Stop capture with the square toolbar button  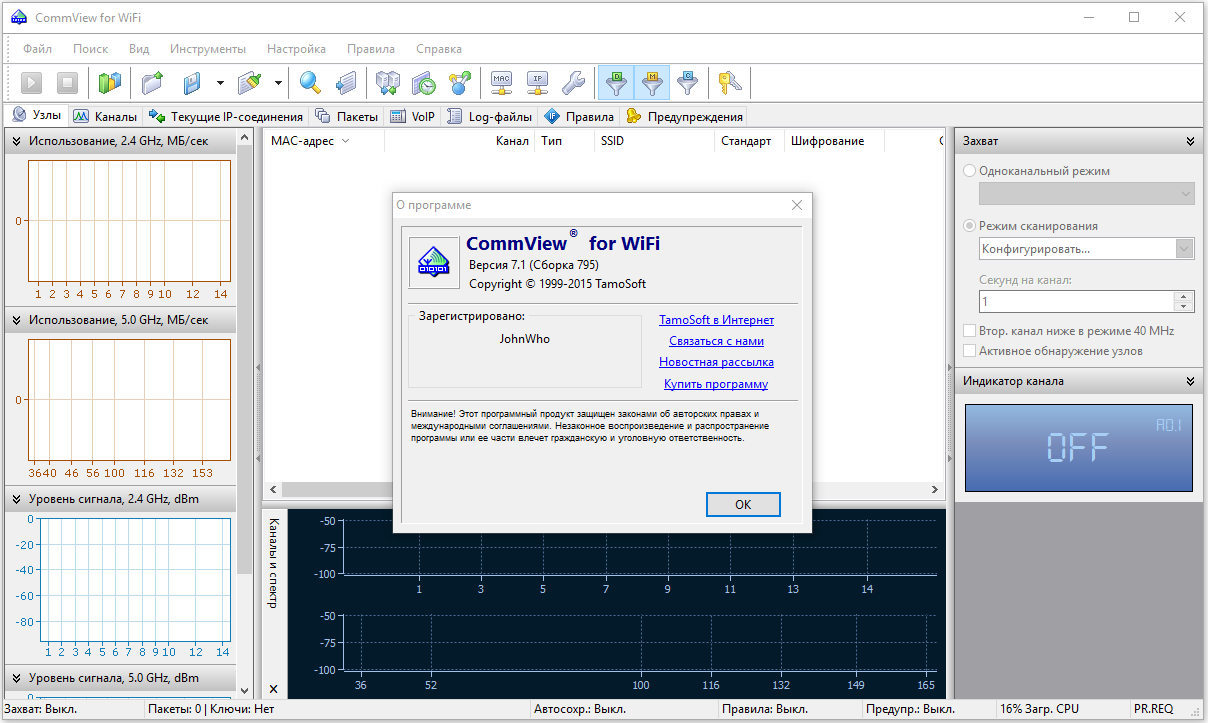pyautogui.click(x=66, y=83)
